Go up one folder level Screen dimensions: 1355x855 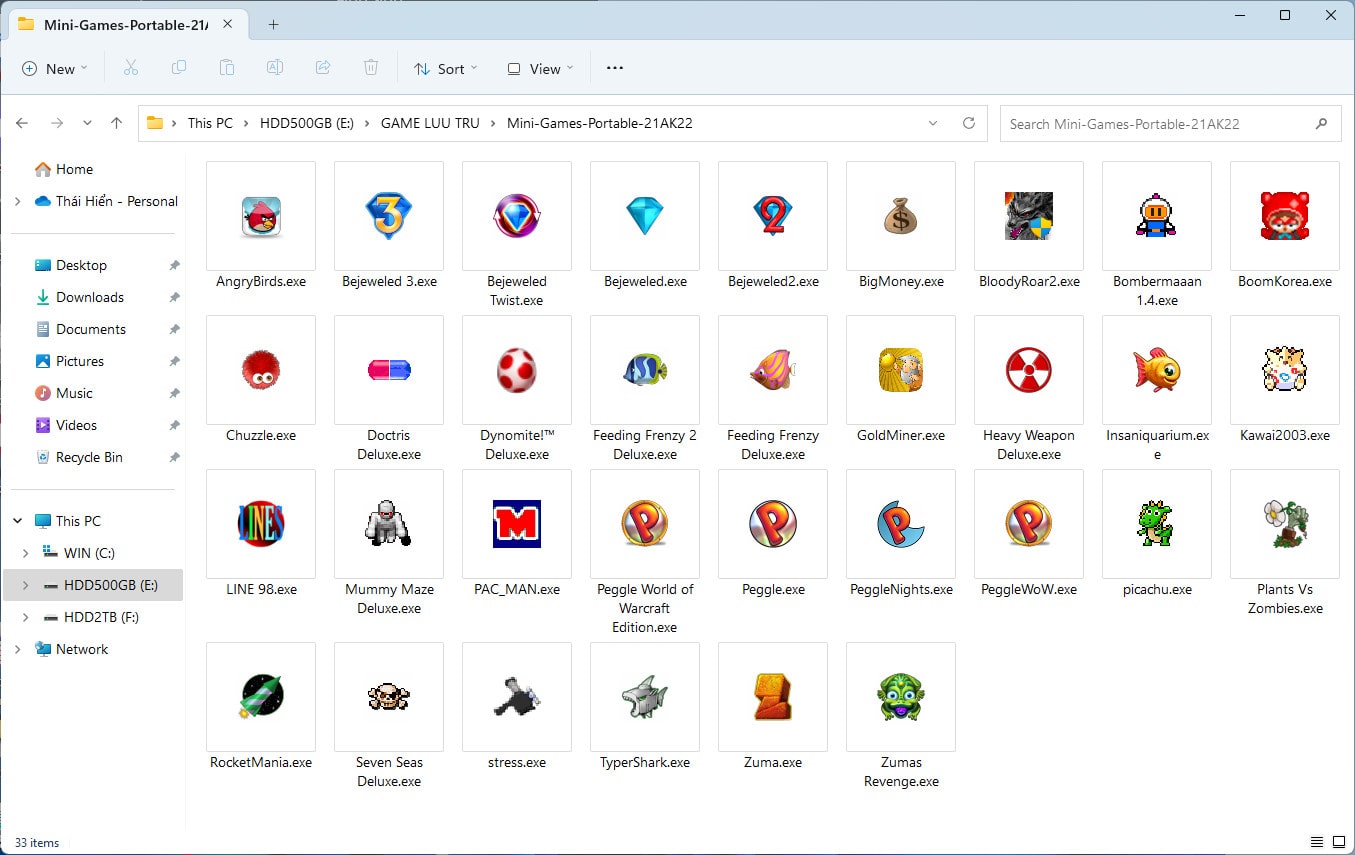coord(117,123)
